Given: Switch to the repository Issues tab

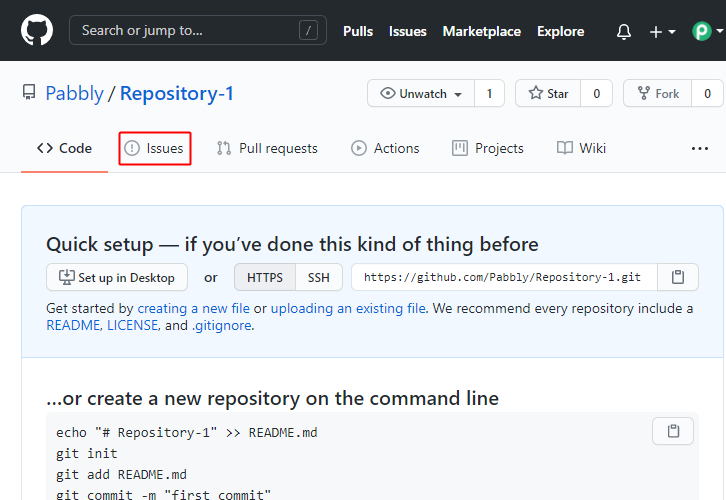Looking at the screenshot, I should click(155, 148).
